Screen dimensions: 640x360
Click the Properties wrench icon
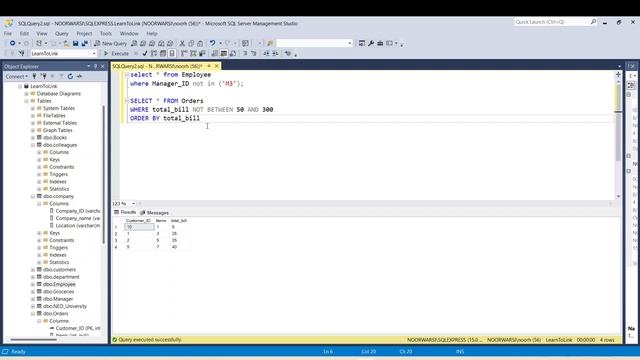pyautogui.click(x=371, y=43)
